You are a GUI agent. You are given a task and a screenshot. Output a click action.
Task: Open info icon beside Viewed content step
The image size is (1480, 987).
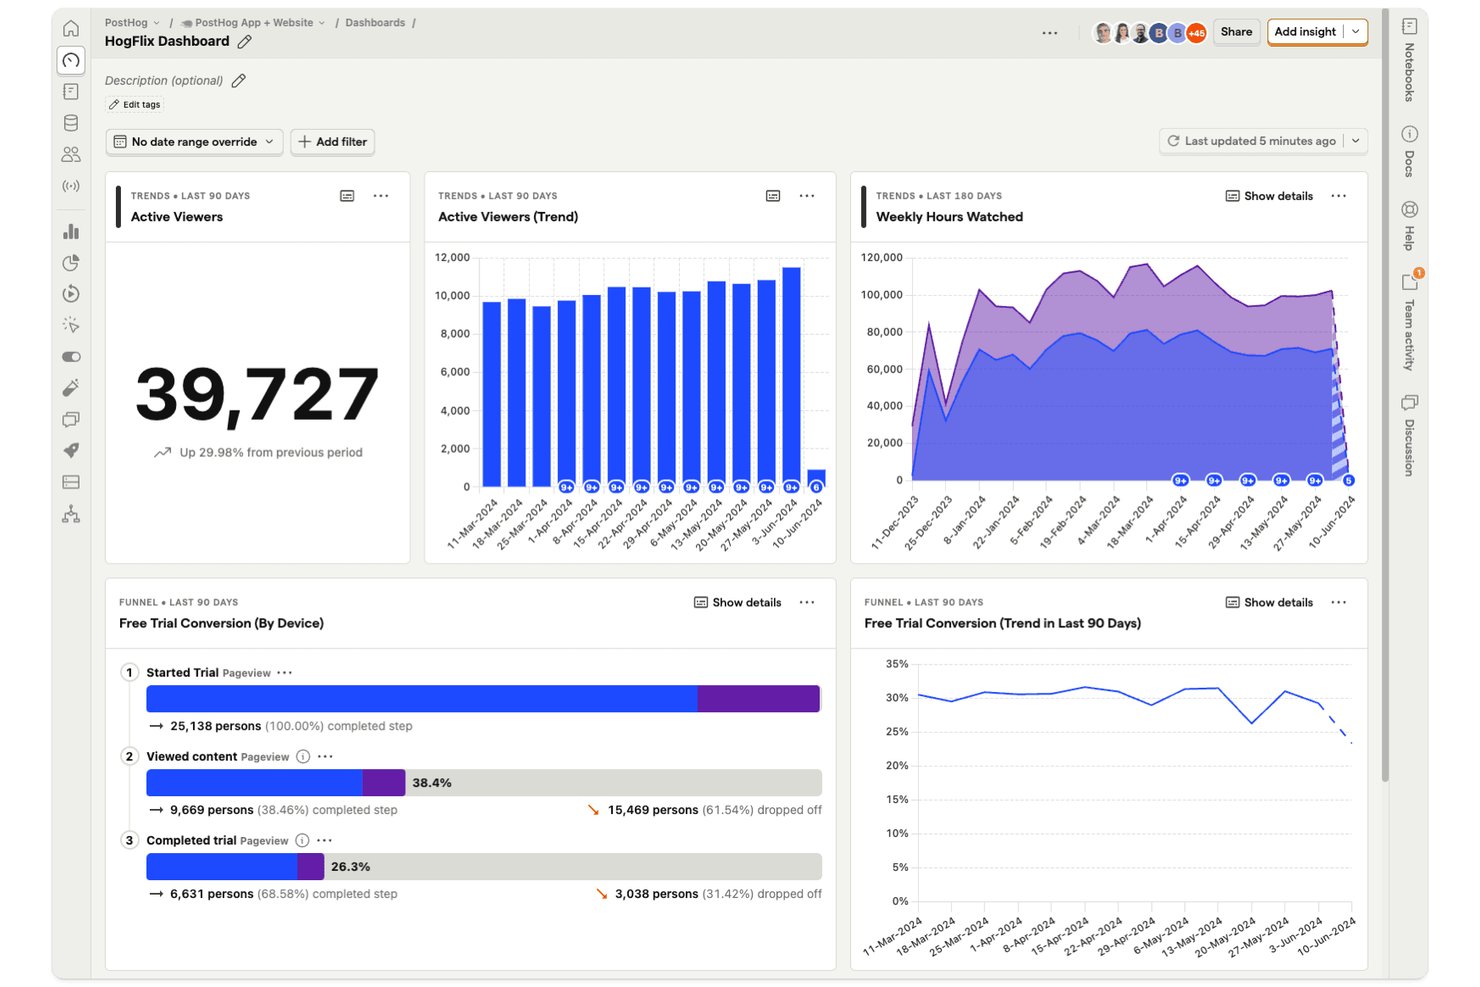(303, 757)
